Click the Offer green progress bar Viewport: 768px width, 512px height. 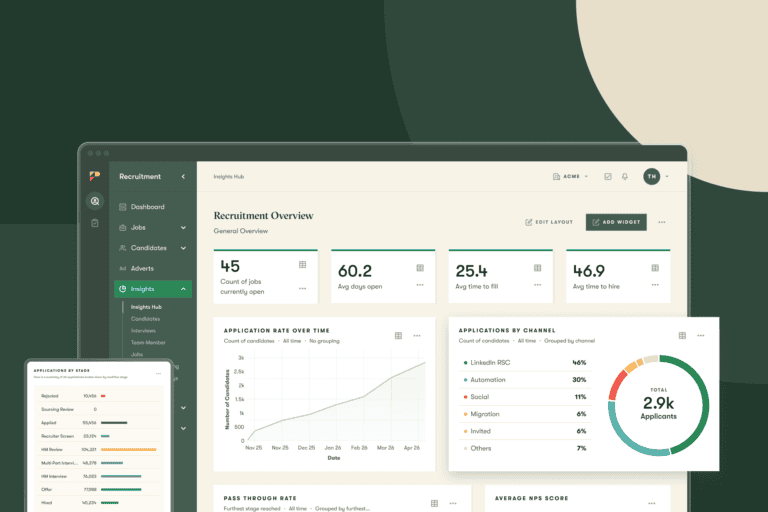[x=120, y=489]
